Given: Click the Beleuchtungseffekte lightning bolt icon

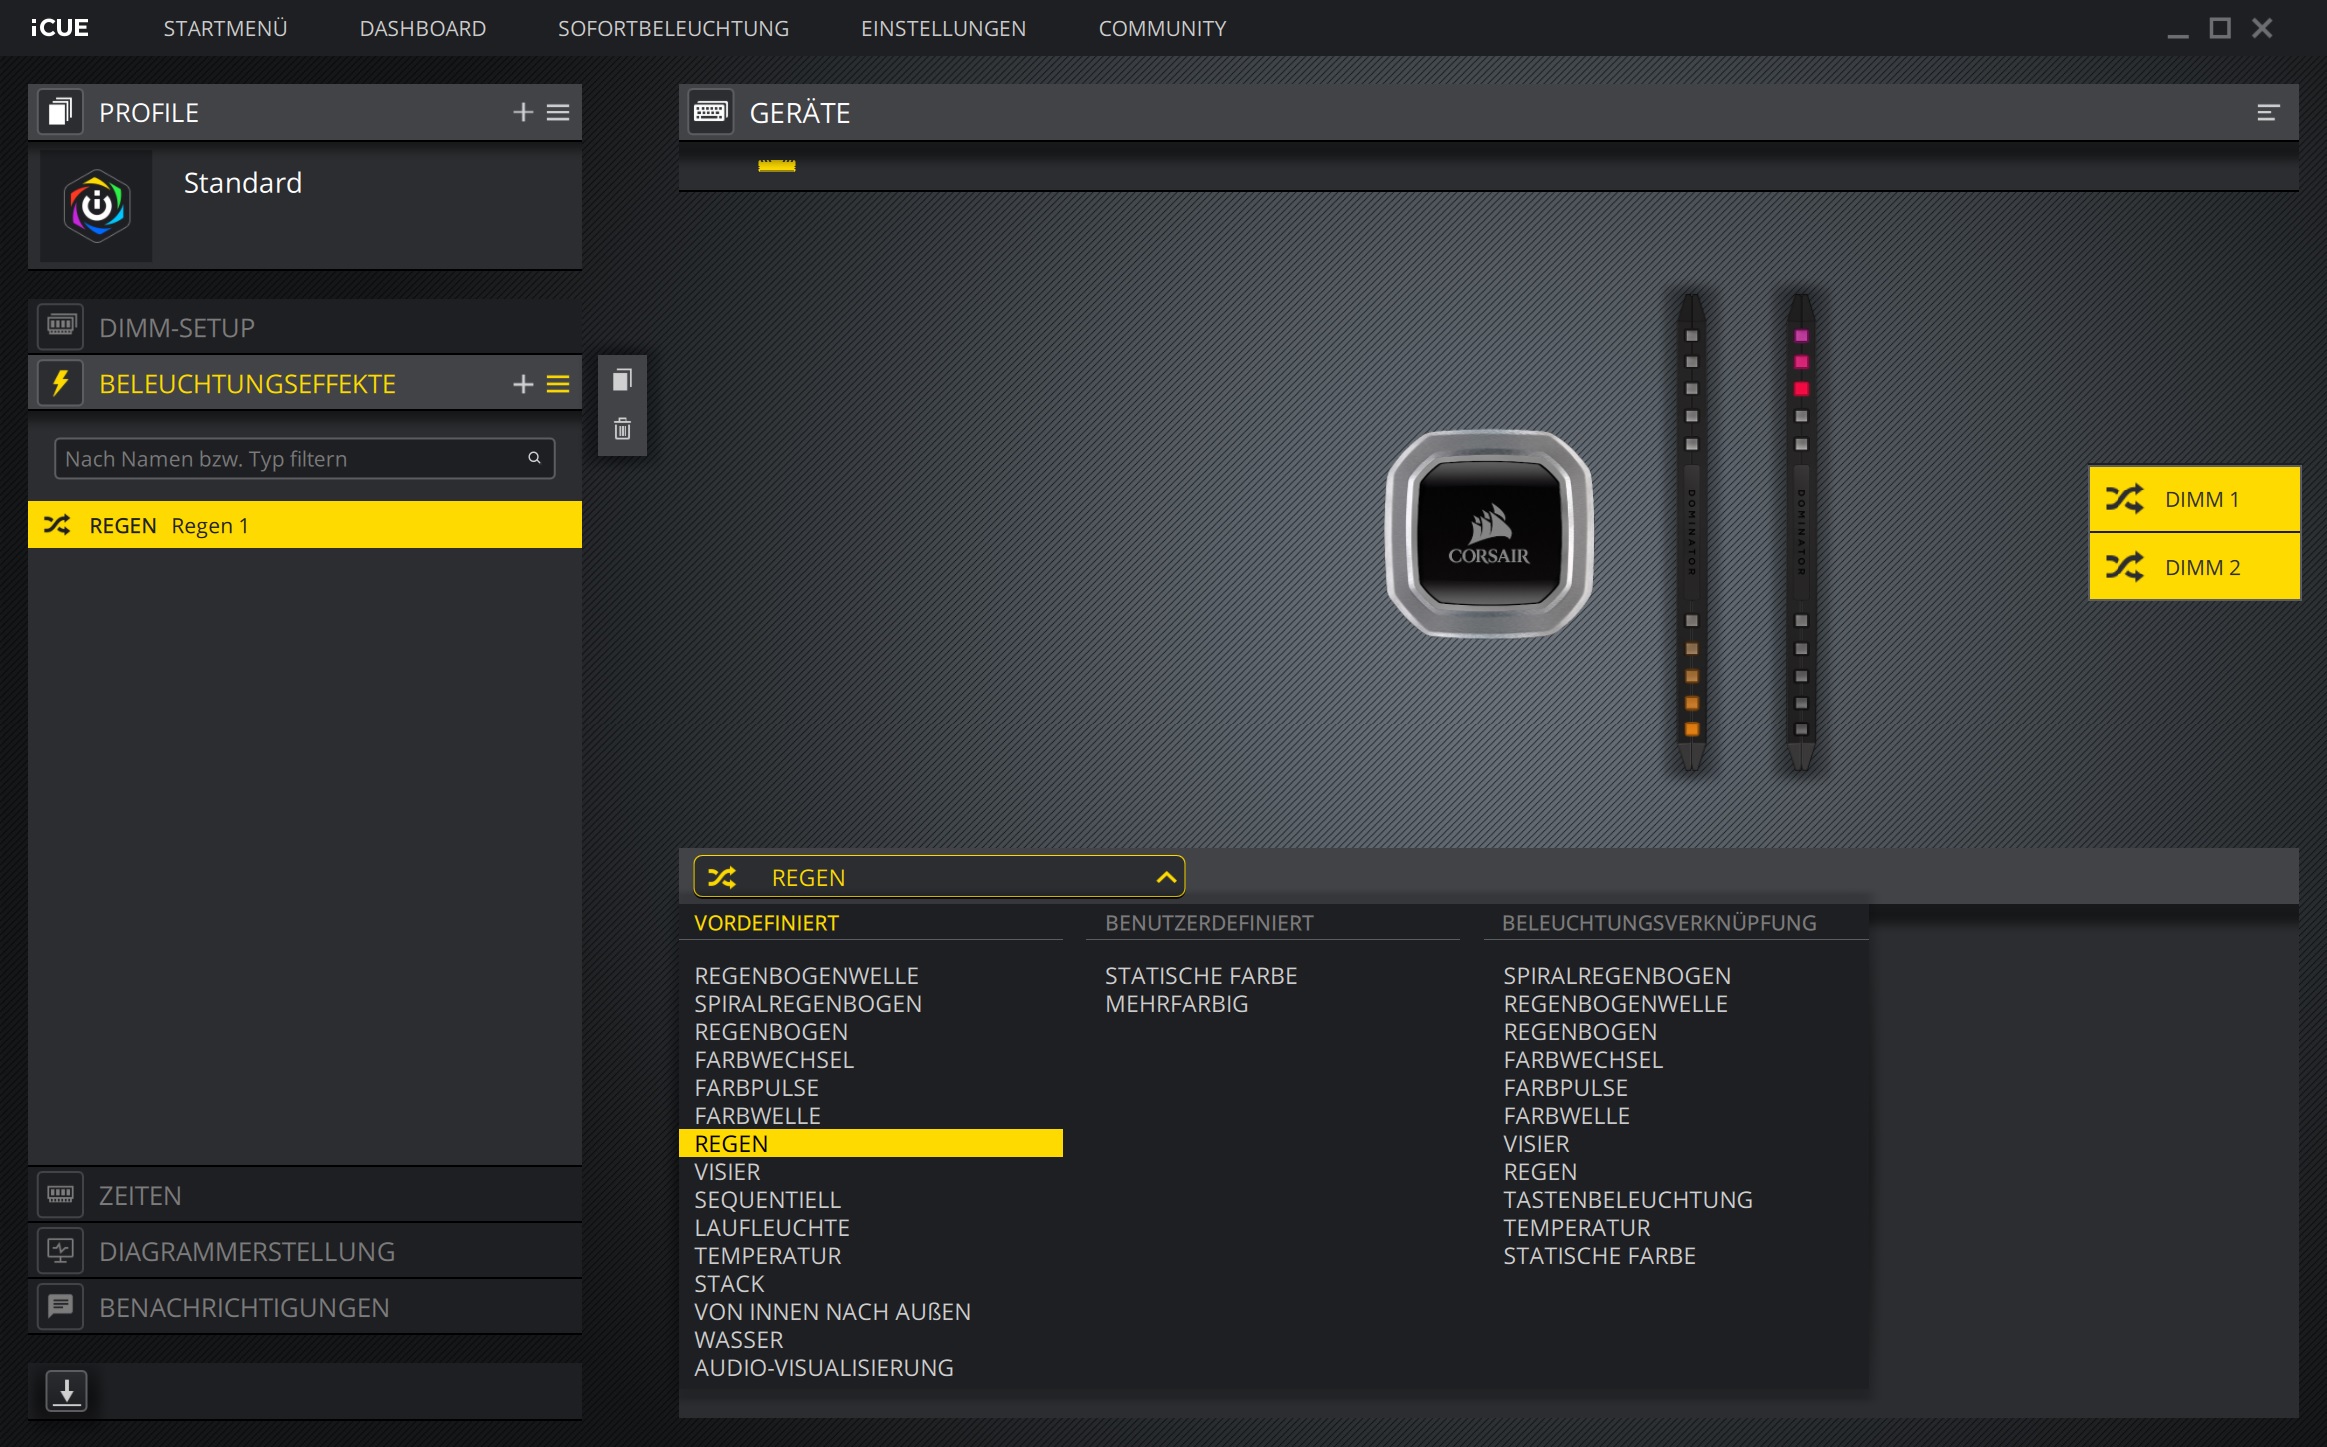Looking at the screenshot, I should pyautogui.click(x=60, y=383).
